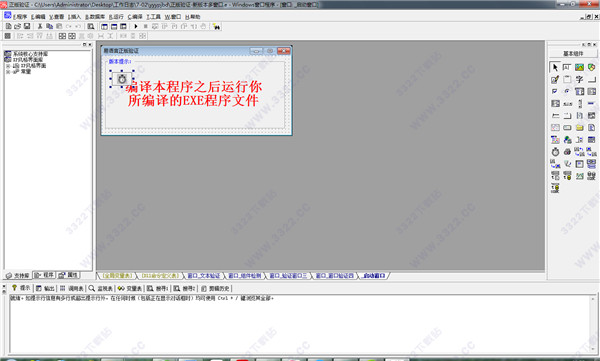Image resolution: width=600 pixels, height=361 pixels.
Task: Click the Open file toolbar icon
Action: 17,26
